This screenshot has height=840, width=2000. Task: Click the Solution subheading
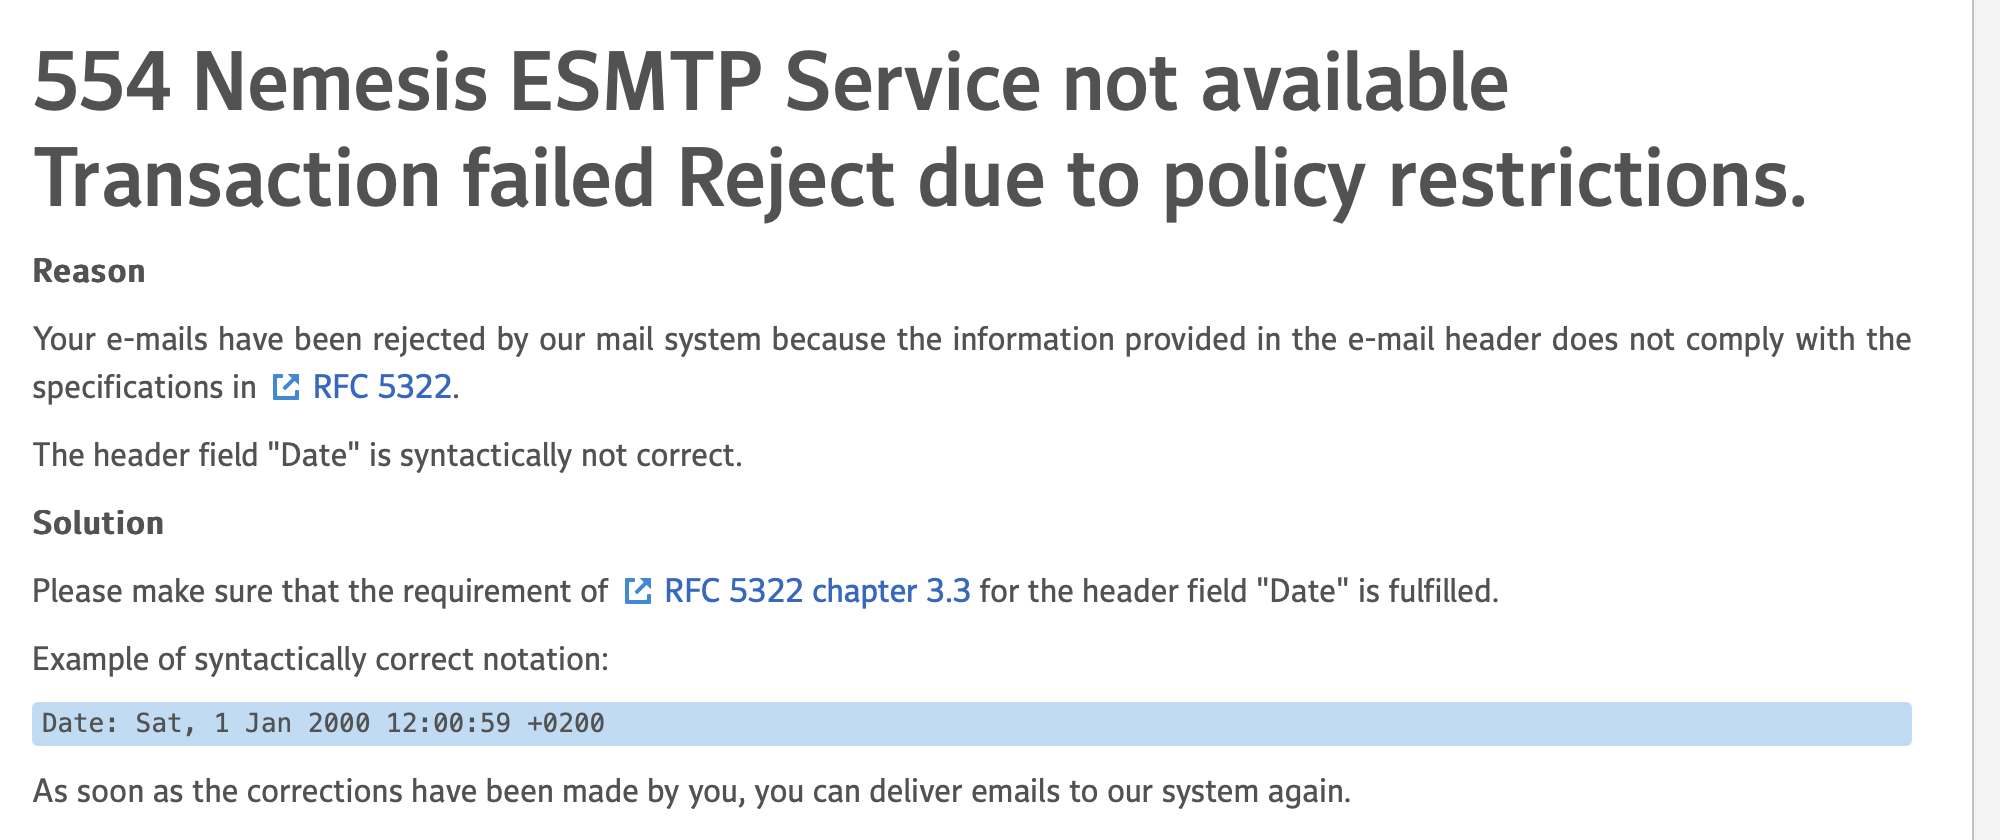[98, 523]
